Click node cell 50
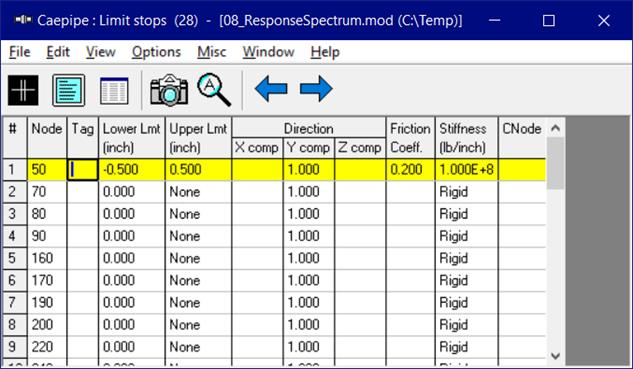633x369 pixels. (47, 170)
